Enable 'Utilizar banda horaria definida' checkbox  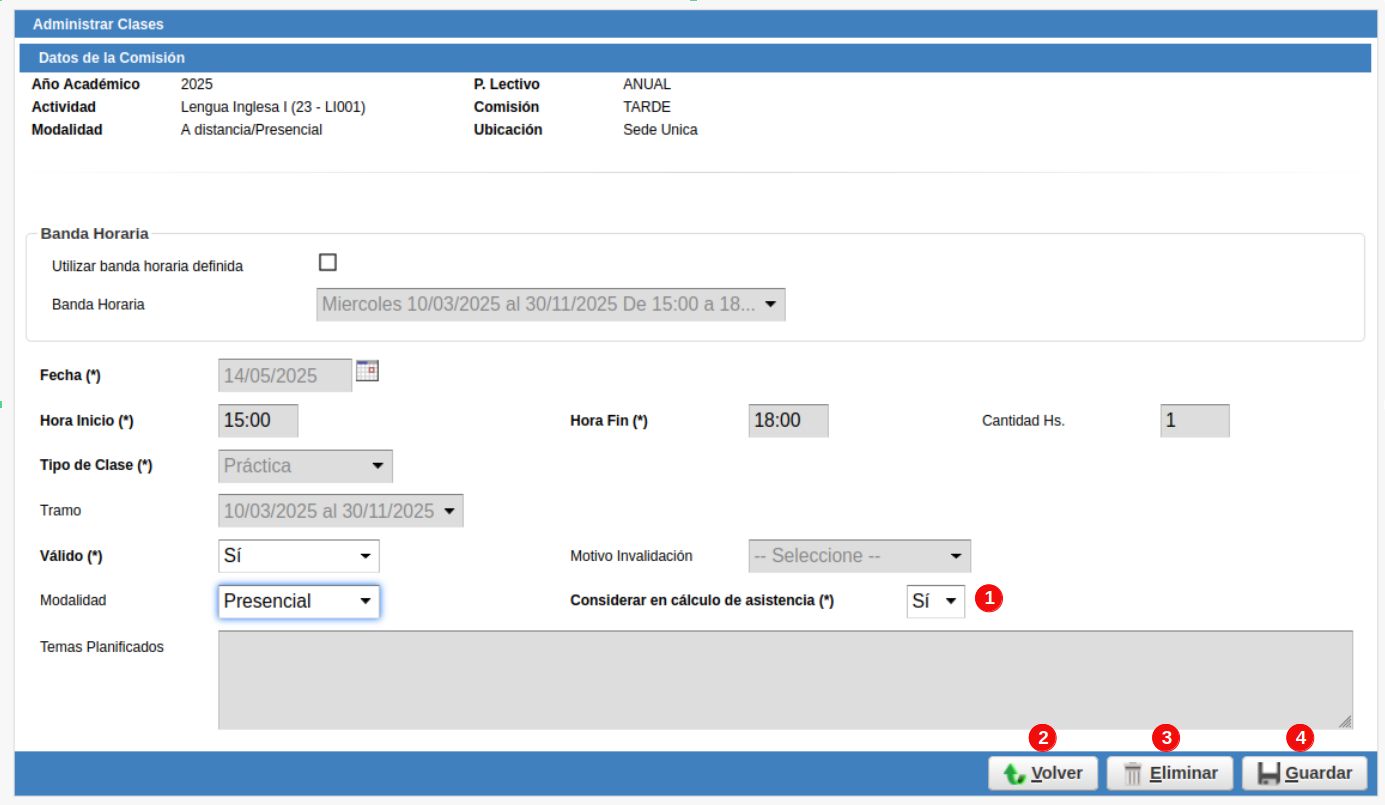[327, 263]
